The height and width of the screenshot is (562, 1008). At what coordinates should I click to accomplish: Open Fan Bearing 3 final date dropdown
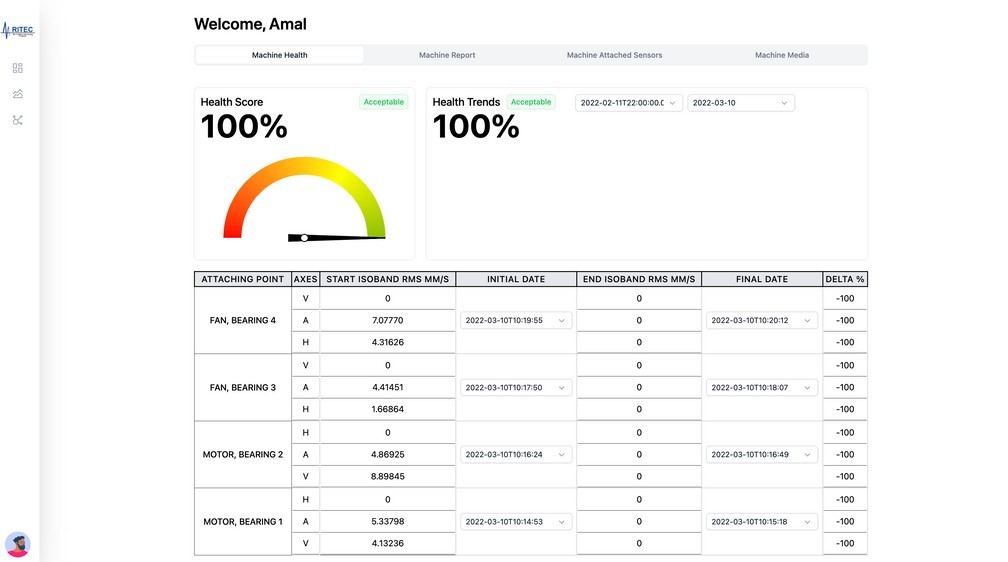click(761, 388)
